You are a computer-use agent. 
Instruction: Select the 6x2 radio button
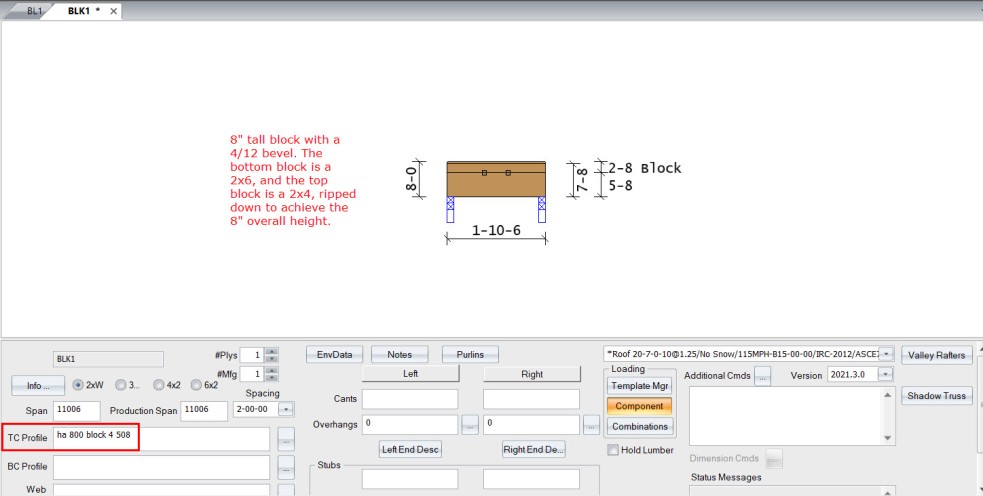198,385
